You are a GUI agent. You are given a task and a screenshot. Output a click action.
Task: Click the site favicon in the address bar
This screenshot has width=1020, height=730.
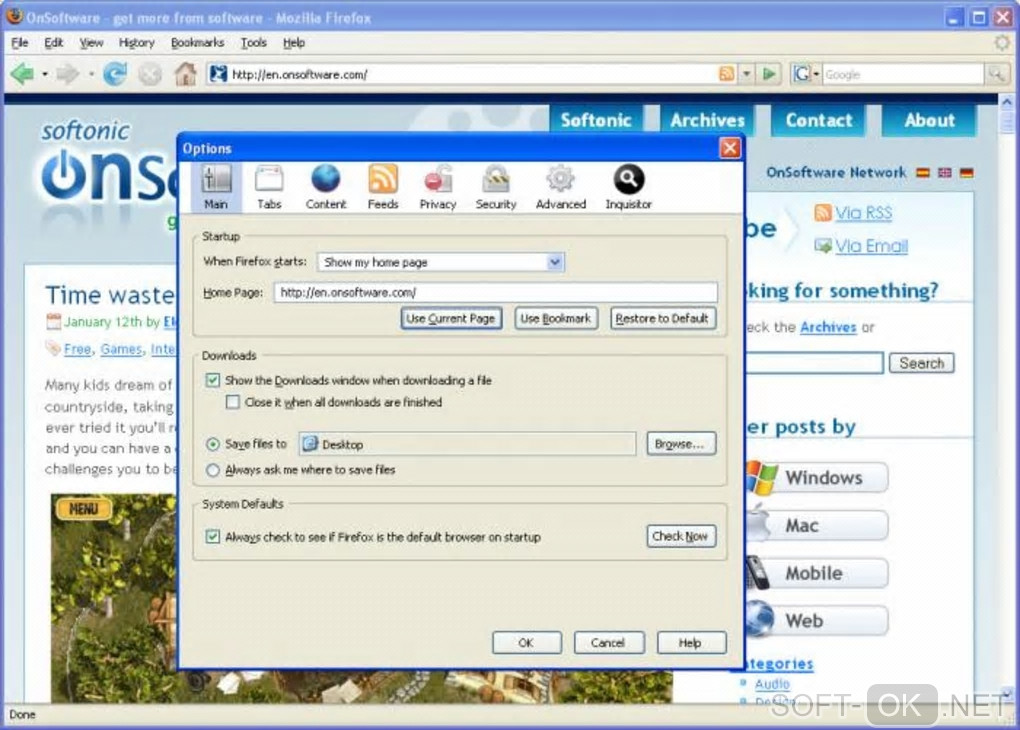point(219,74)
